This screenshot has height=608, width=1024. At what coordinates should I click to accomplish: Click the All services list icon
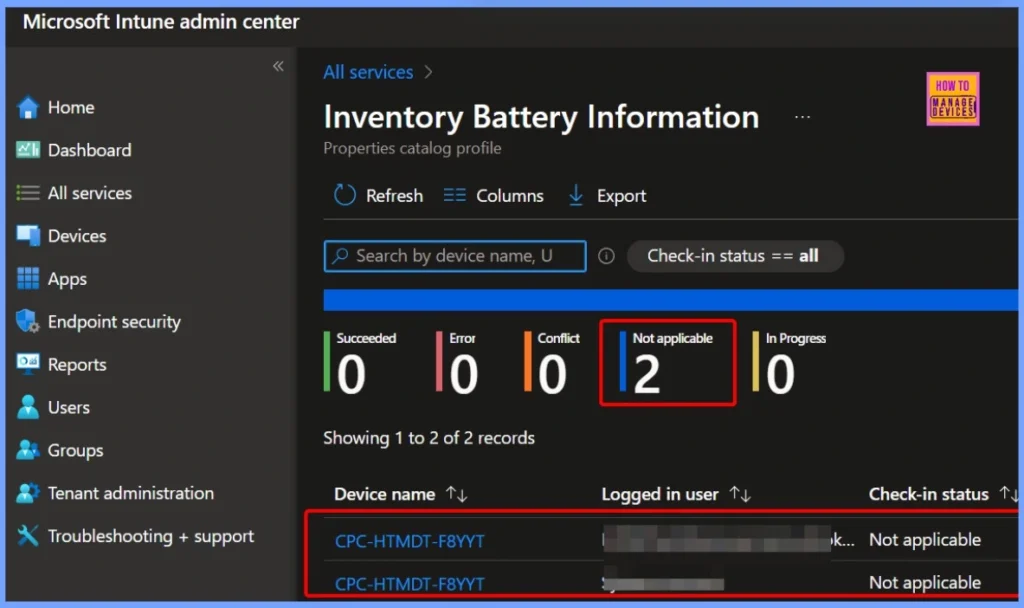click(x=27, y=193)
